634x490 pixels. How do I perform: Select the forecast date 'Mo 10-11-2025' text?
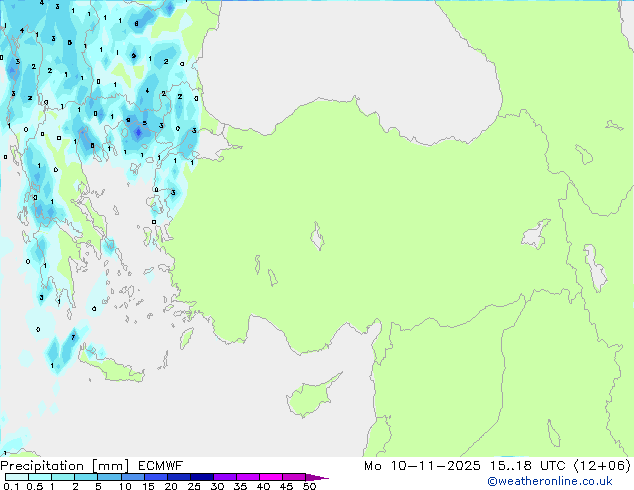[422, 466]
